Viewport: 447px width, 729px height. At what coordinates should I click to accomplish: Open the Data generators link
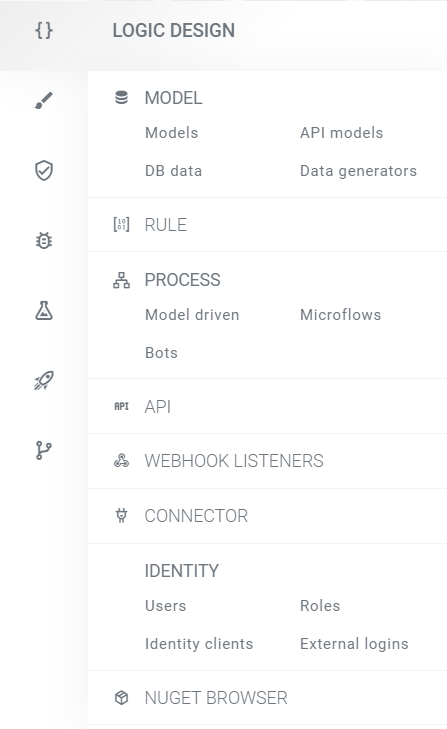(358, 171)
